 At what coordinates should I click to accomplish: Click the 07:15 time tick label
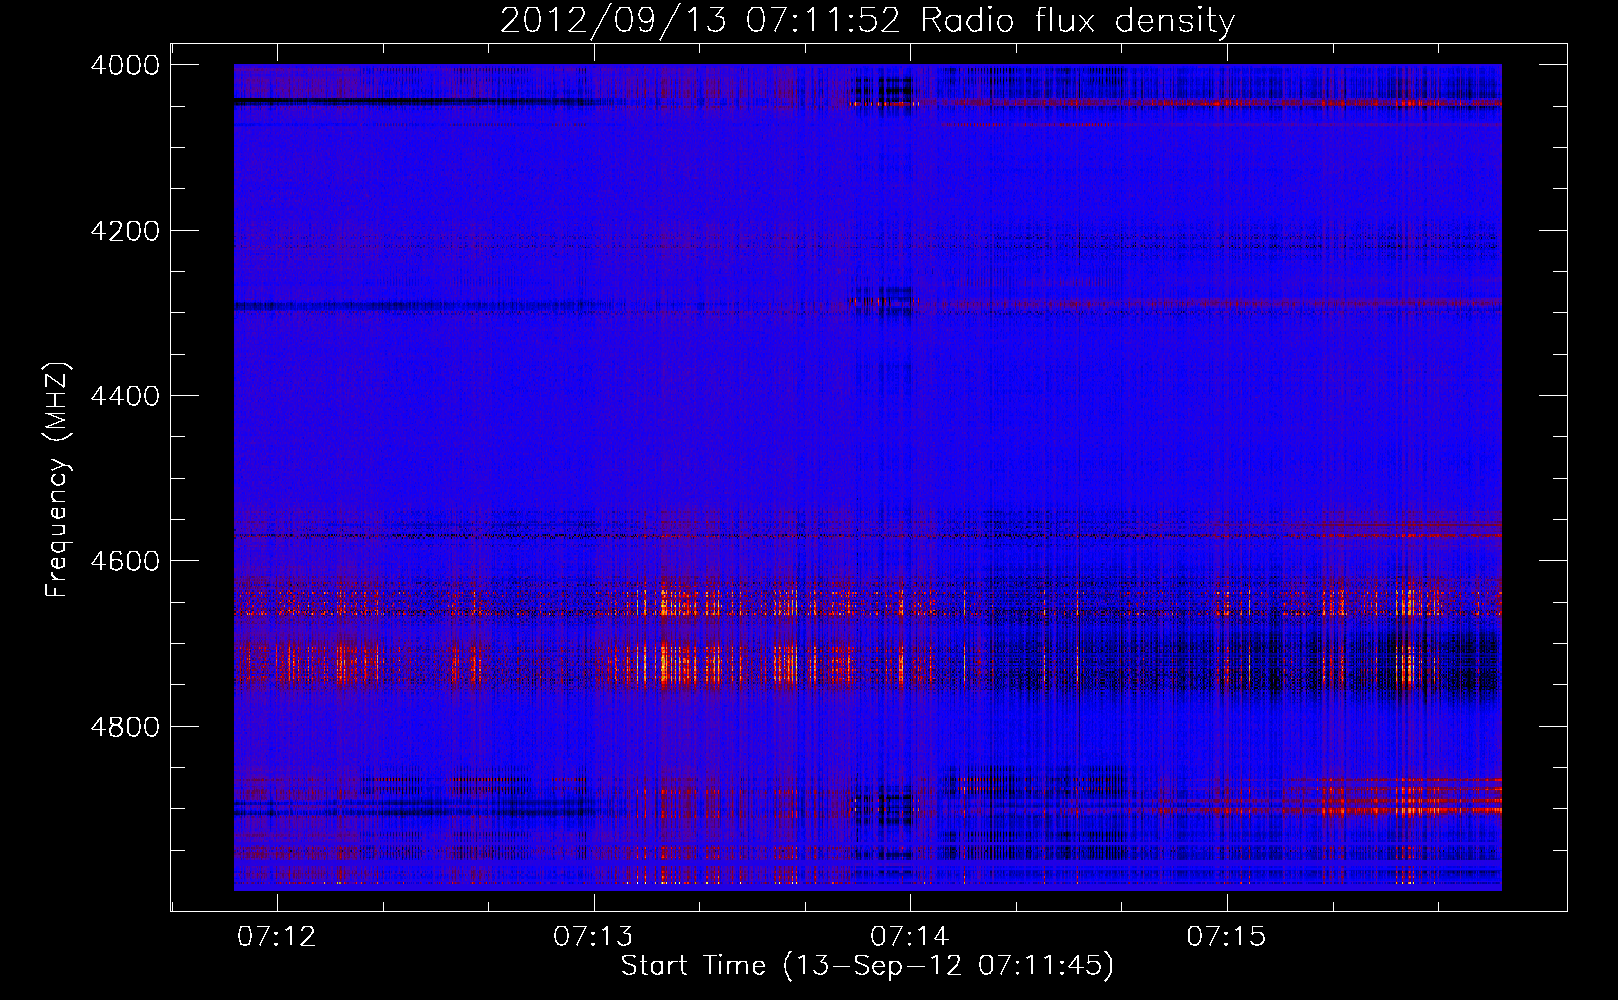click(1227, 937)
